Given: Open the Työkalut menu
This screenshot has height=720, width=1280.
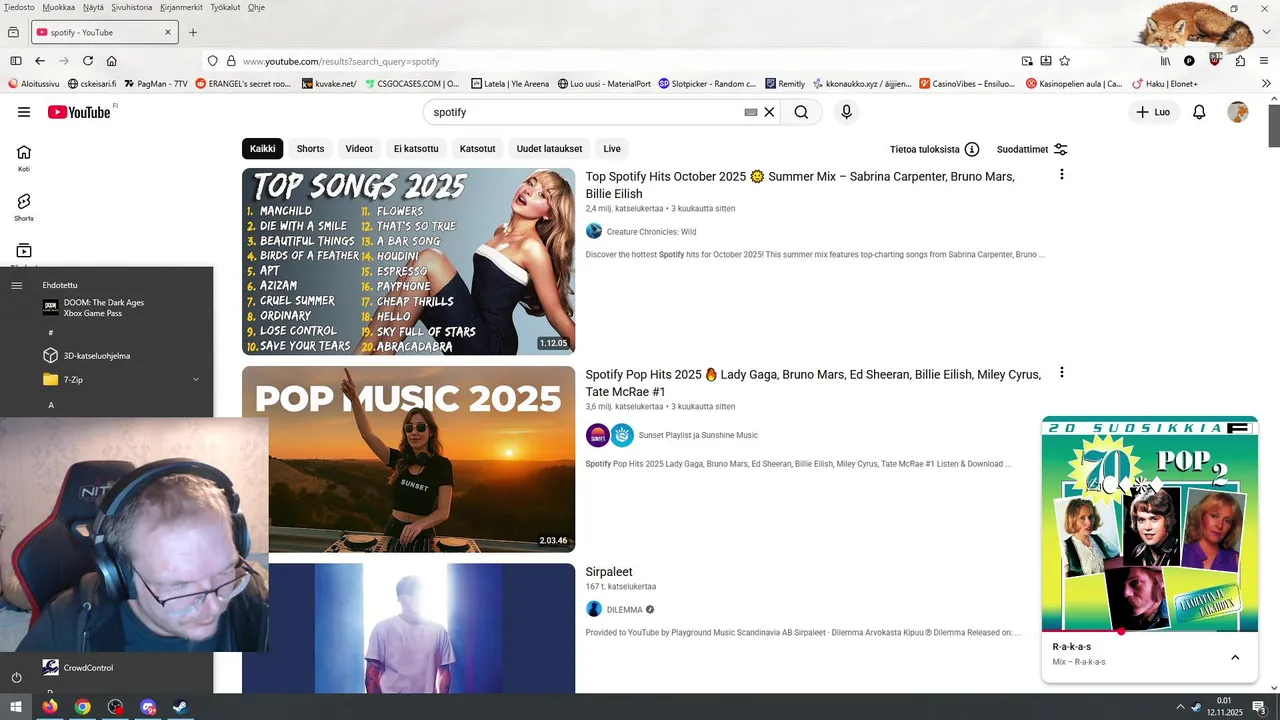Looking at the screenshot, I should [225, 7].
